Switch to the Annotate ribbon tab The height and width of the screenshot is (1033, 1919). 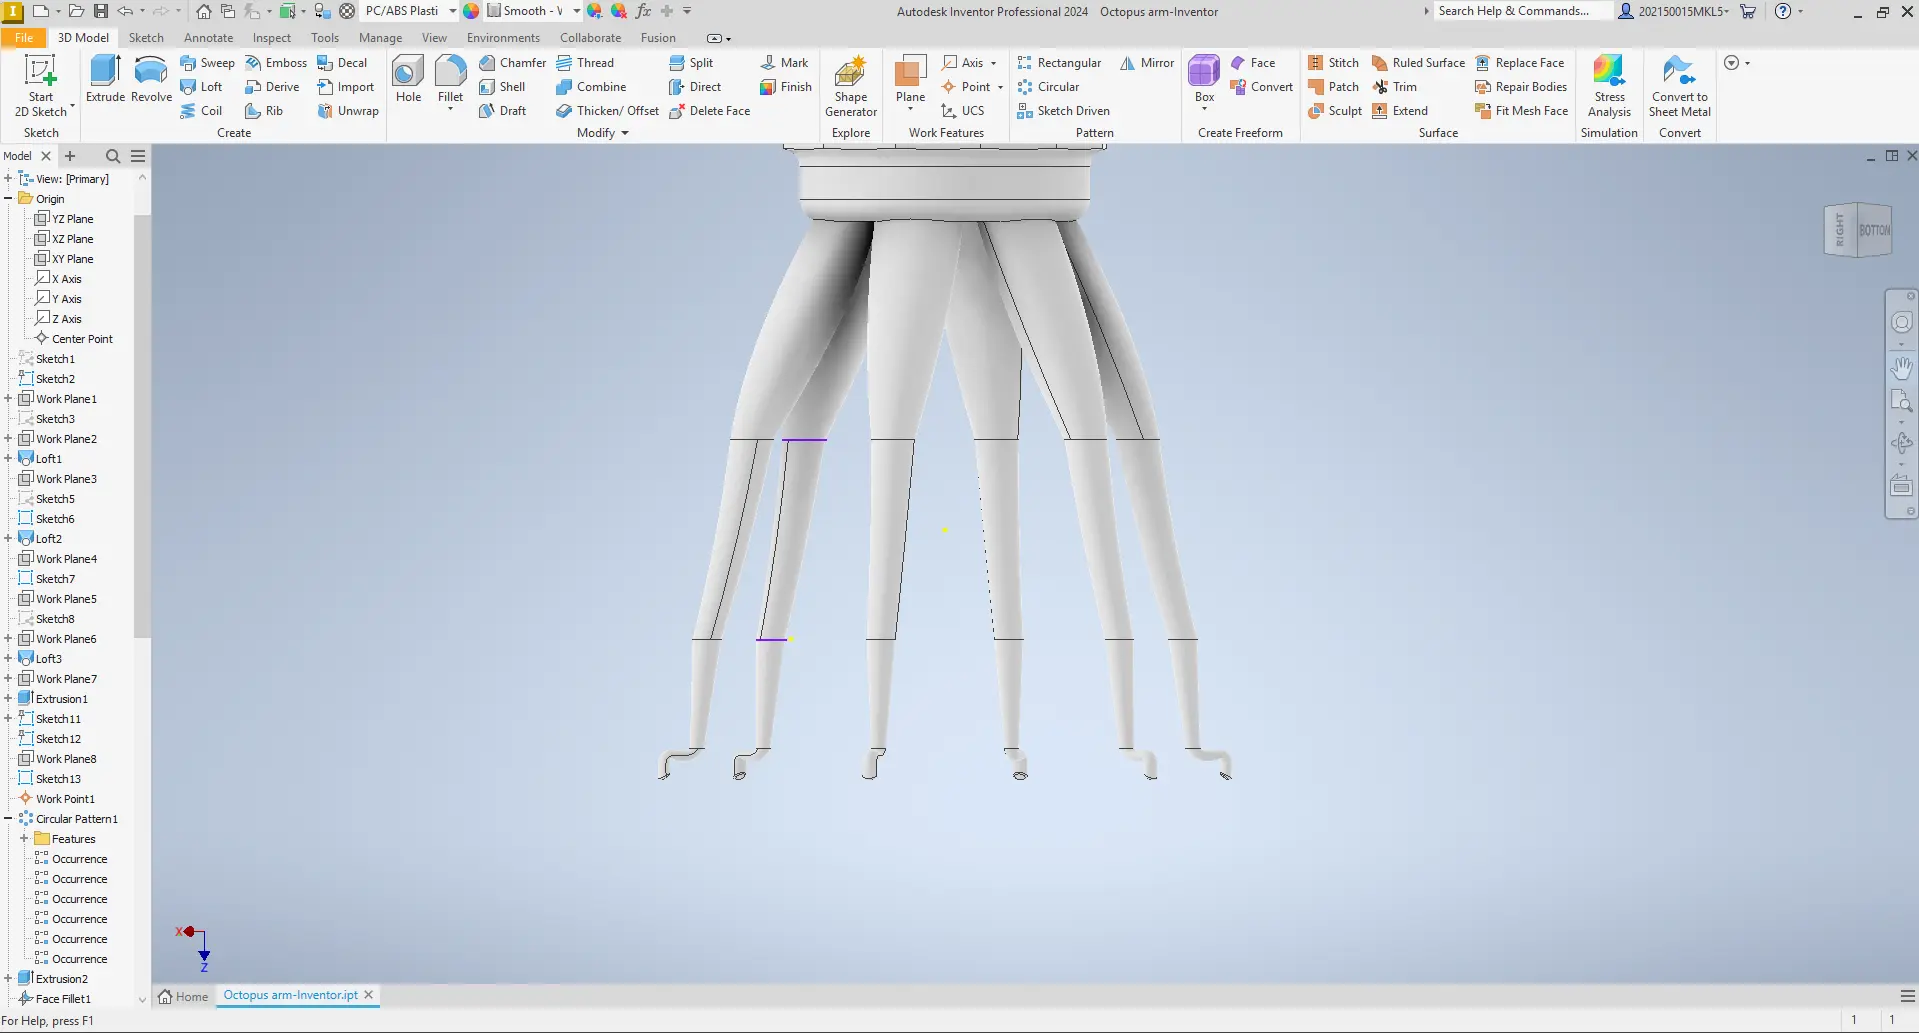tap(208, 37)
